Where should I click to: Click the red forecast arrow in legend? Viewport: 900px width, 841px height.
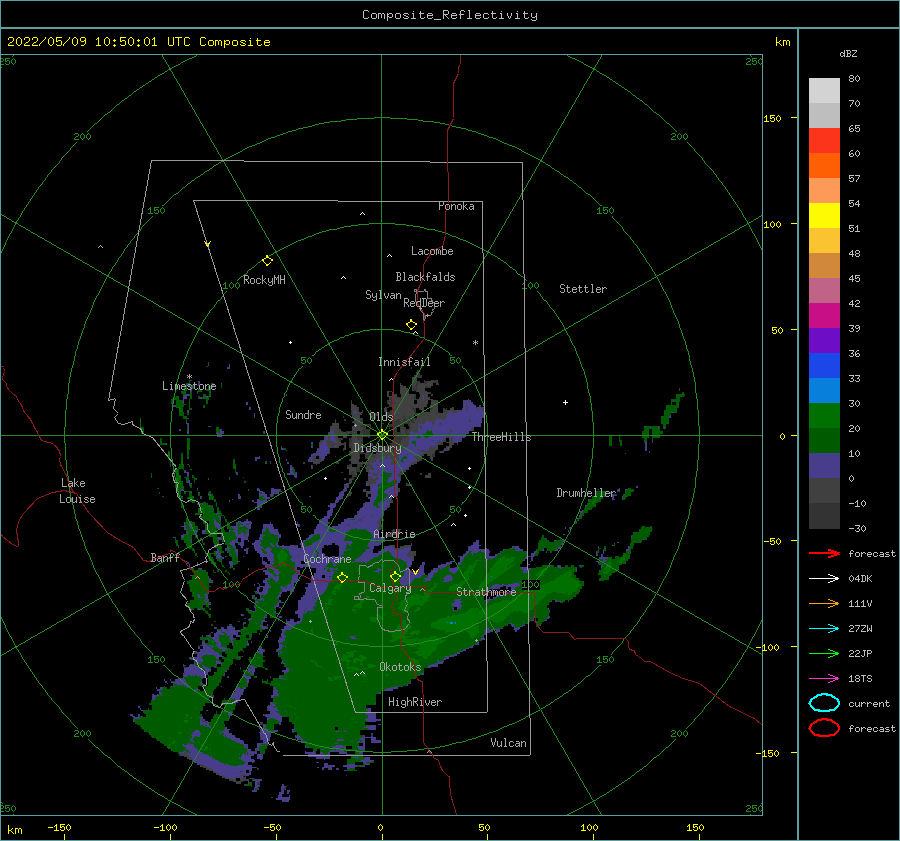tap(824, 553)
